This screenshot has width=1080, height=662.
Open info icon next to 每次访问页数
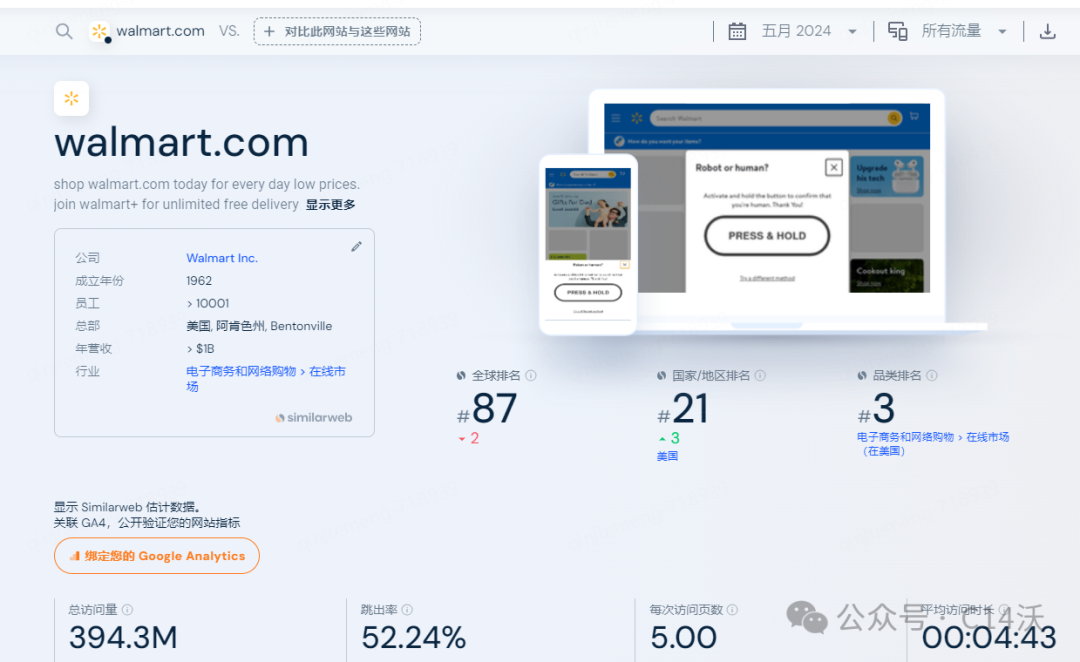coord(732,610)
